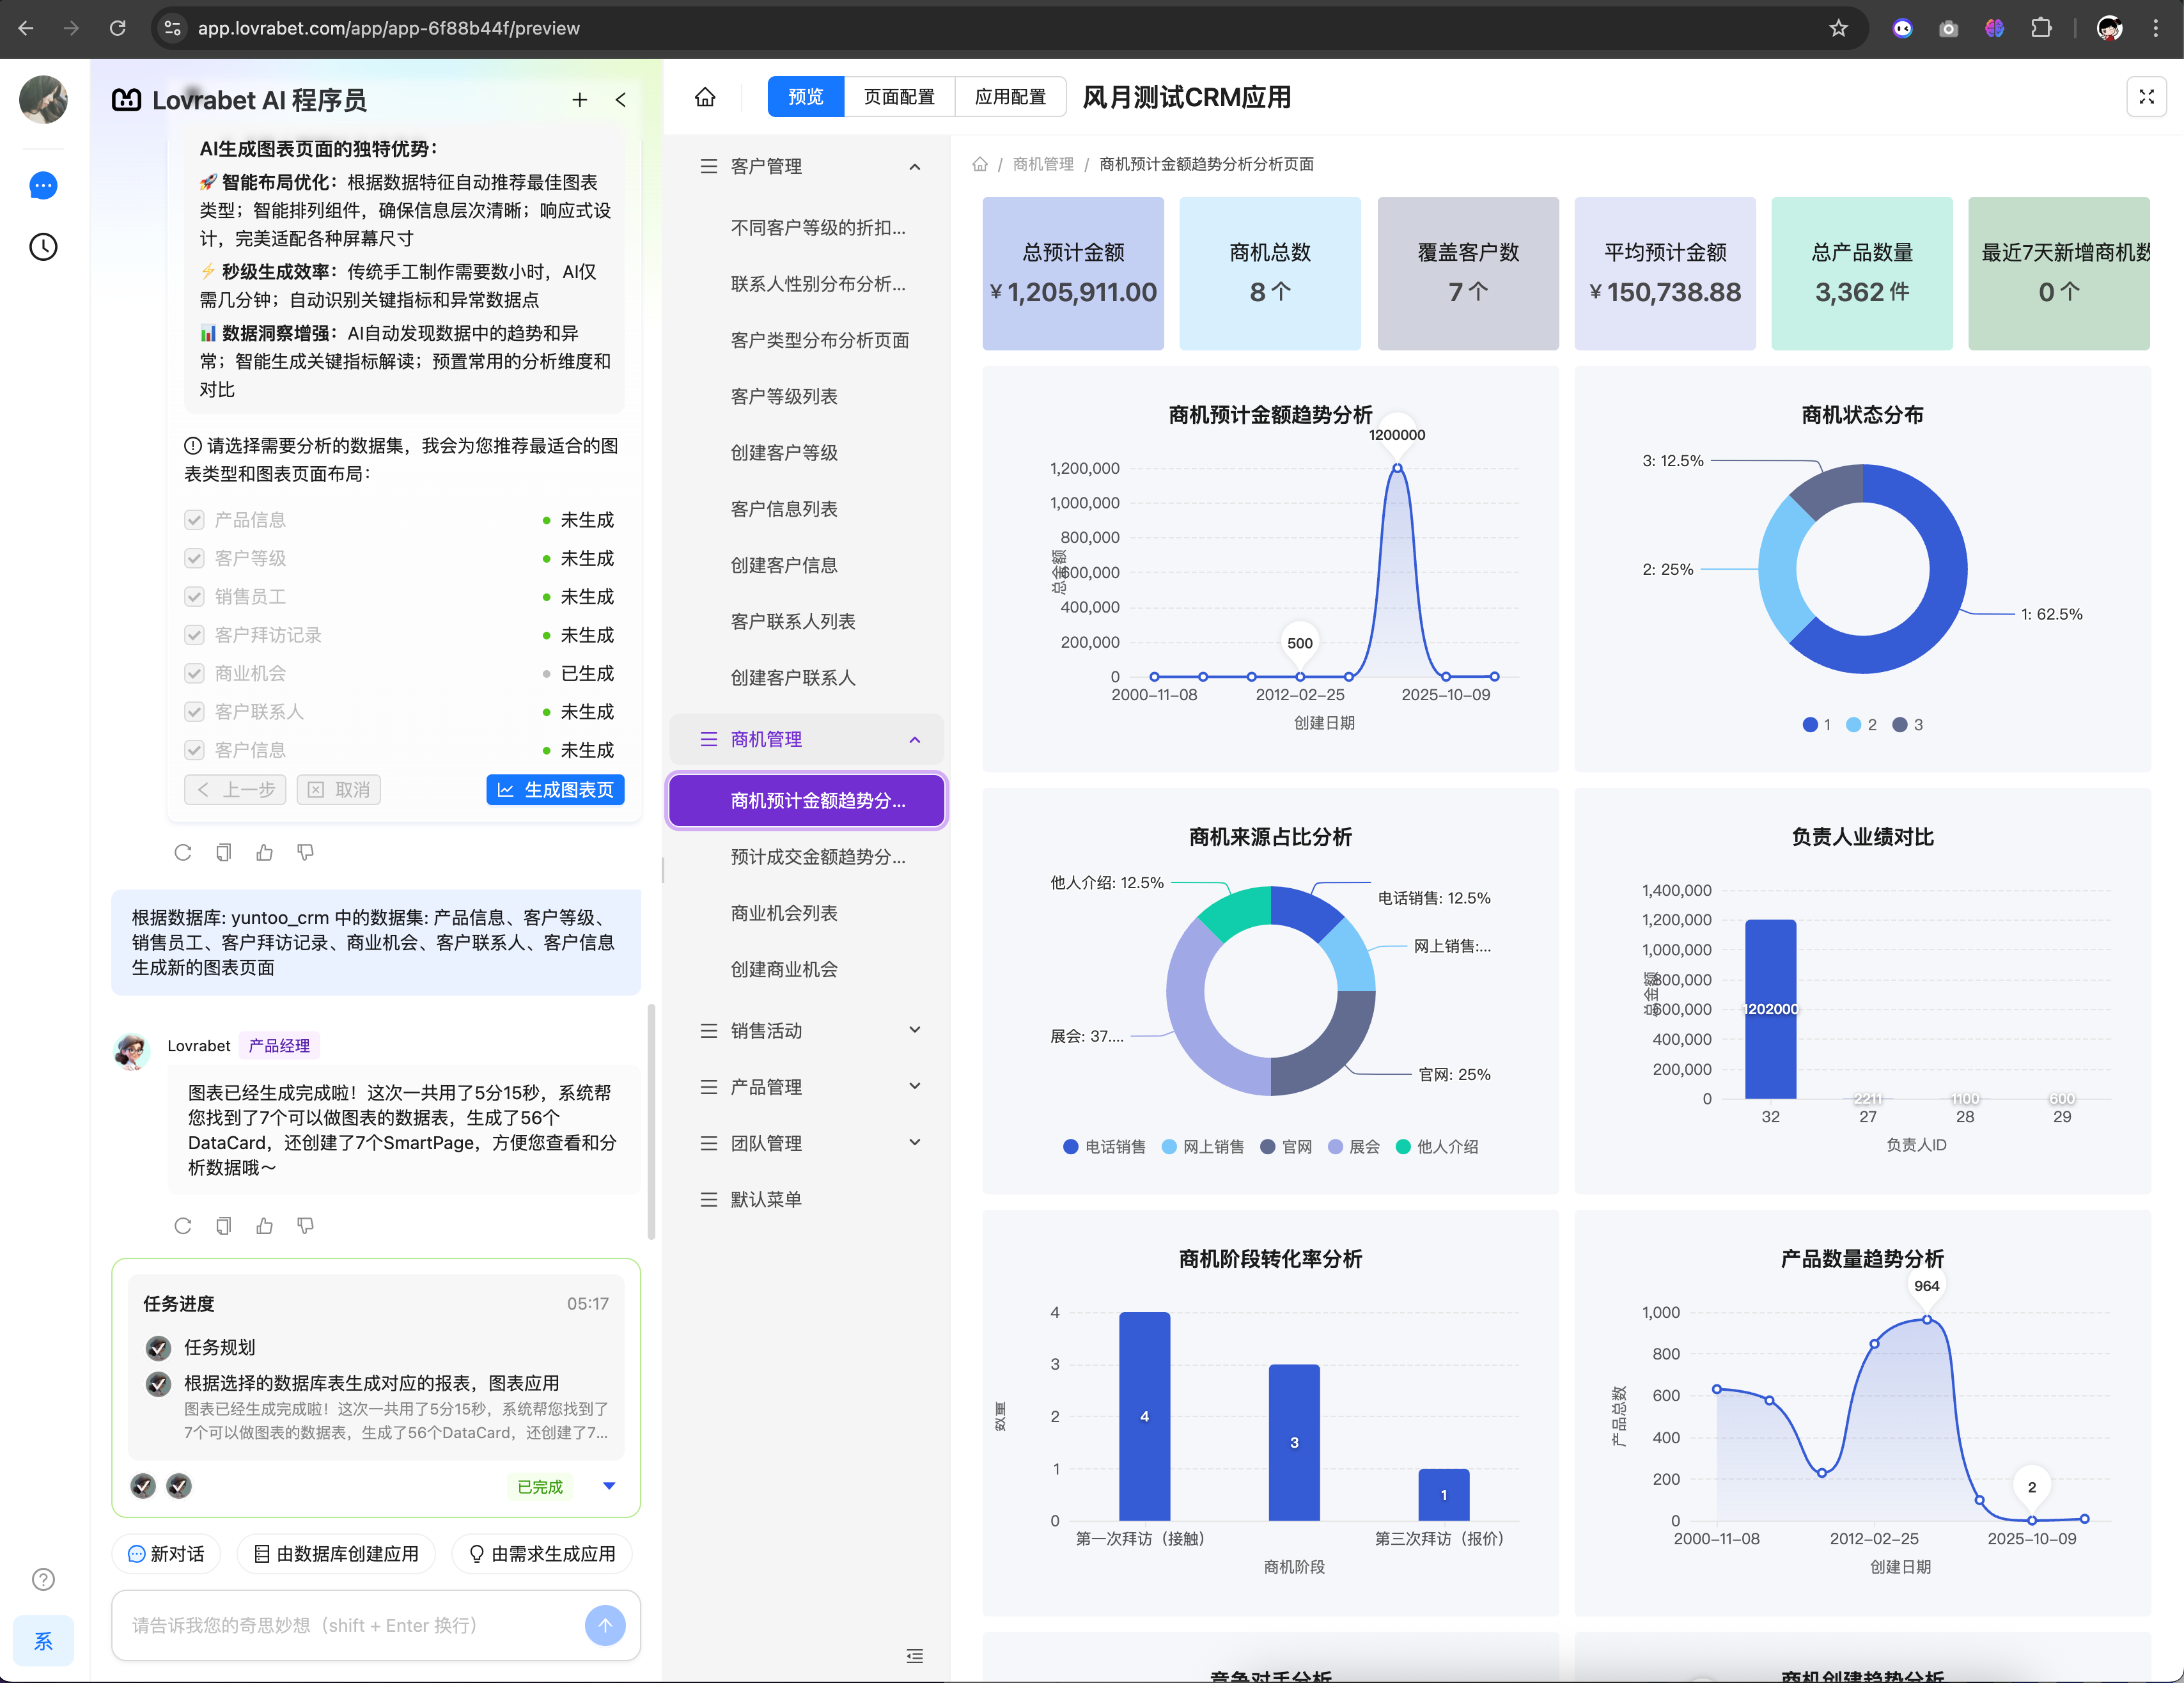Click the 上一步 button
The height and width of the screenshot is (1683, 2184).
point(235,790)
